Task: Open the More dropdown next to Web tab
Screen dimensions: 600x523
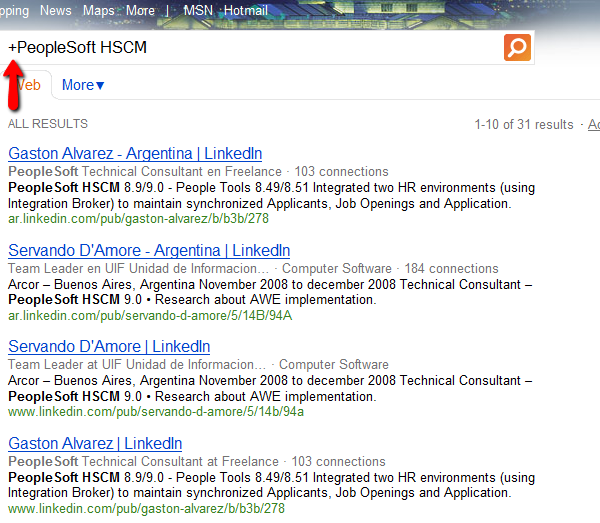Action: [83, 85]
